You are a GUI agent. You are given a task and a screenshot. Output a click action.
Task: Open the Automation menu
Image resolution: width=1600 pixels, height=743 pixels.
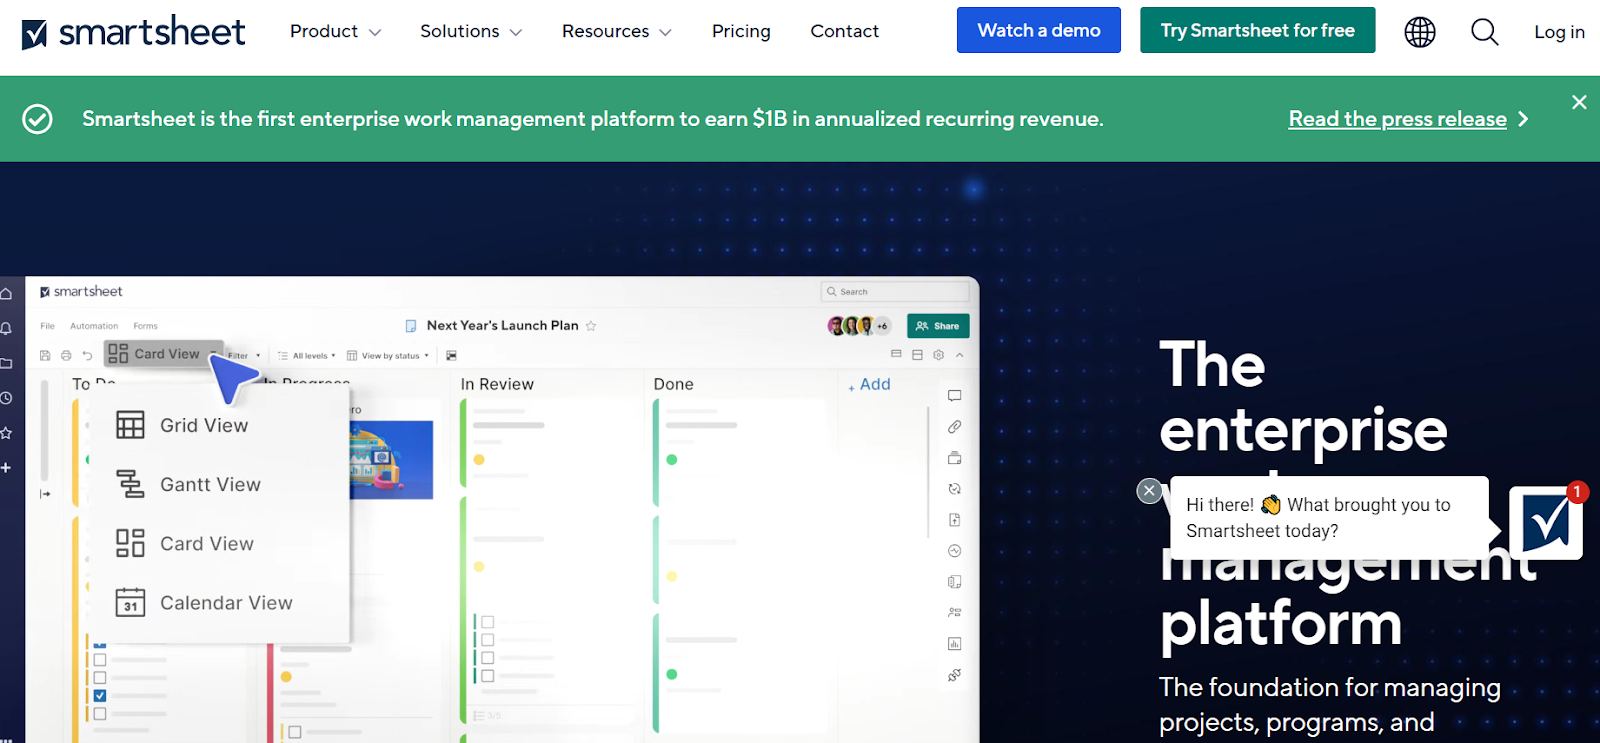pyautogui.click(x=94, y=326)
